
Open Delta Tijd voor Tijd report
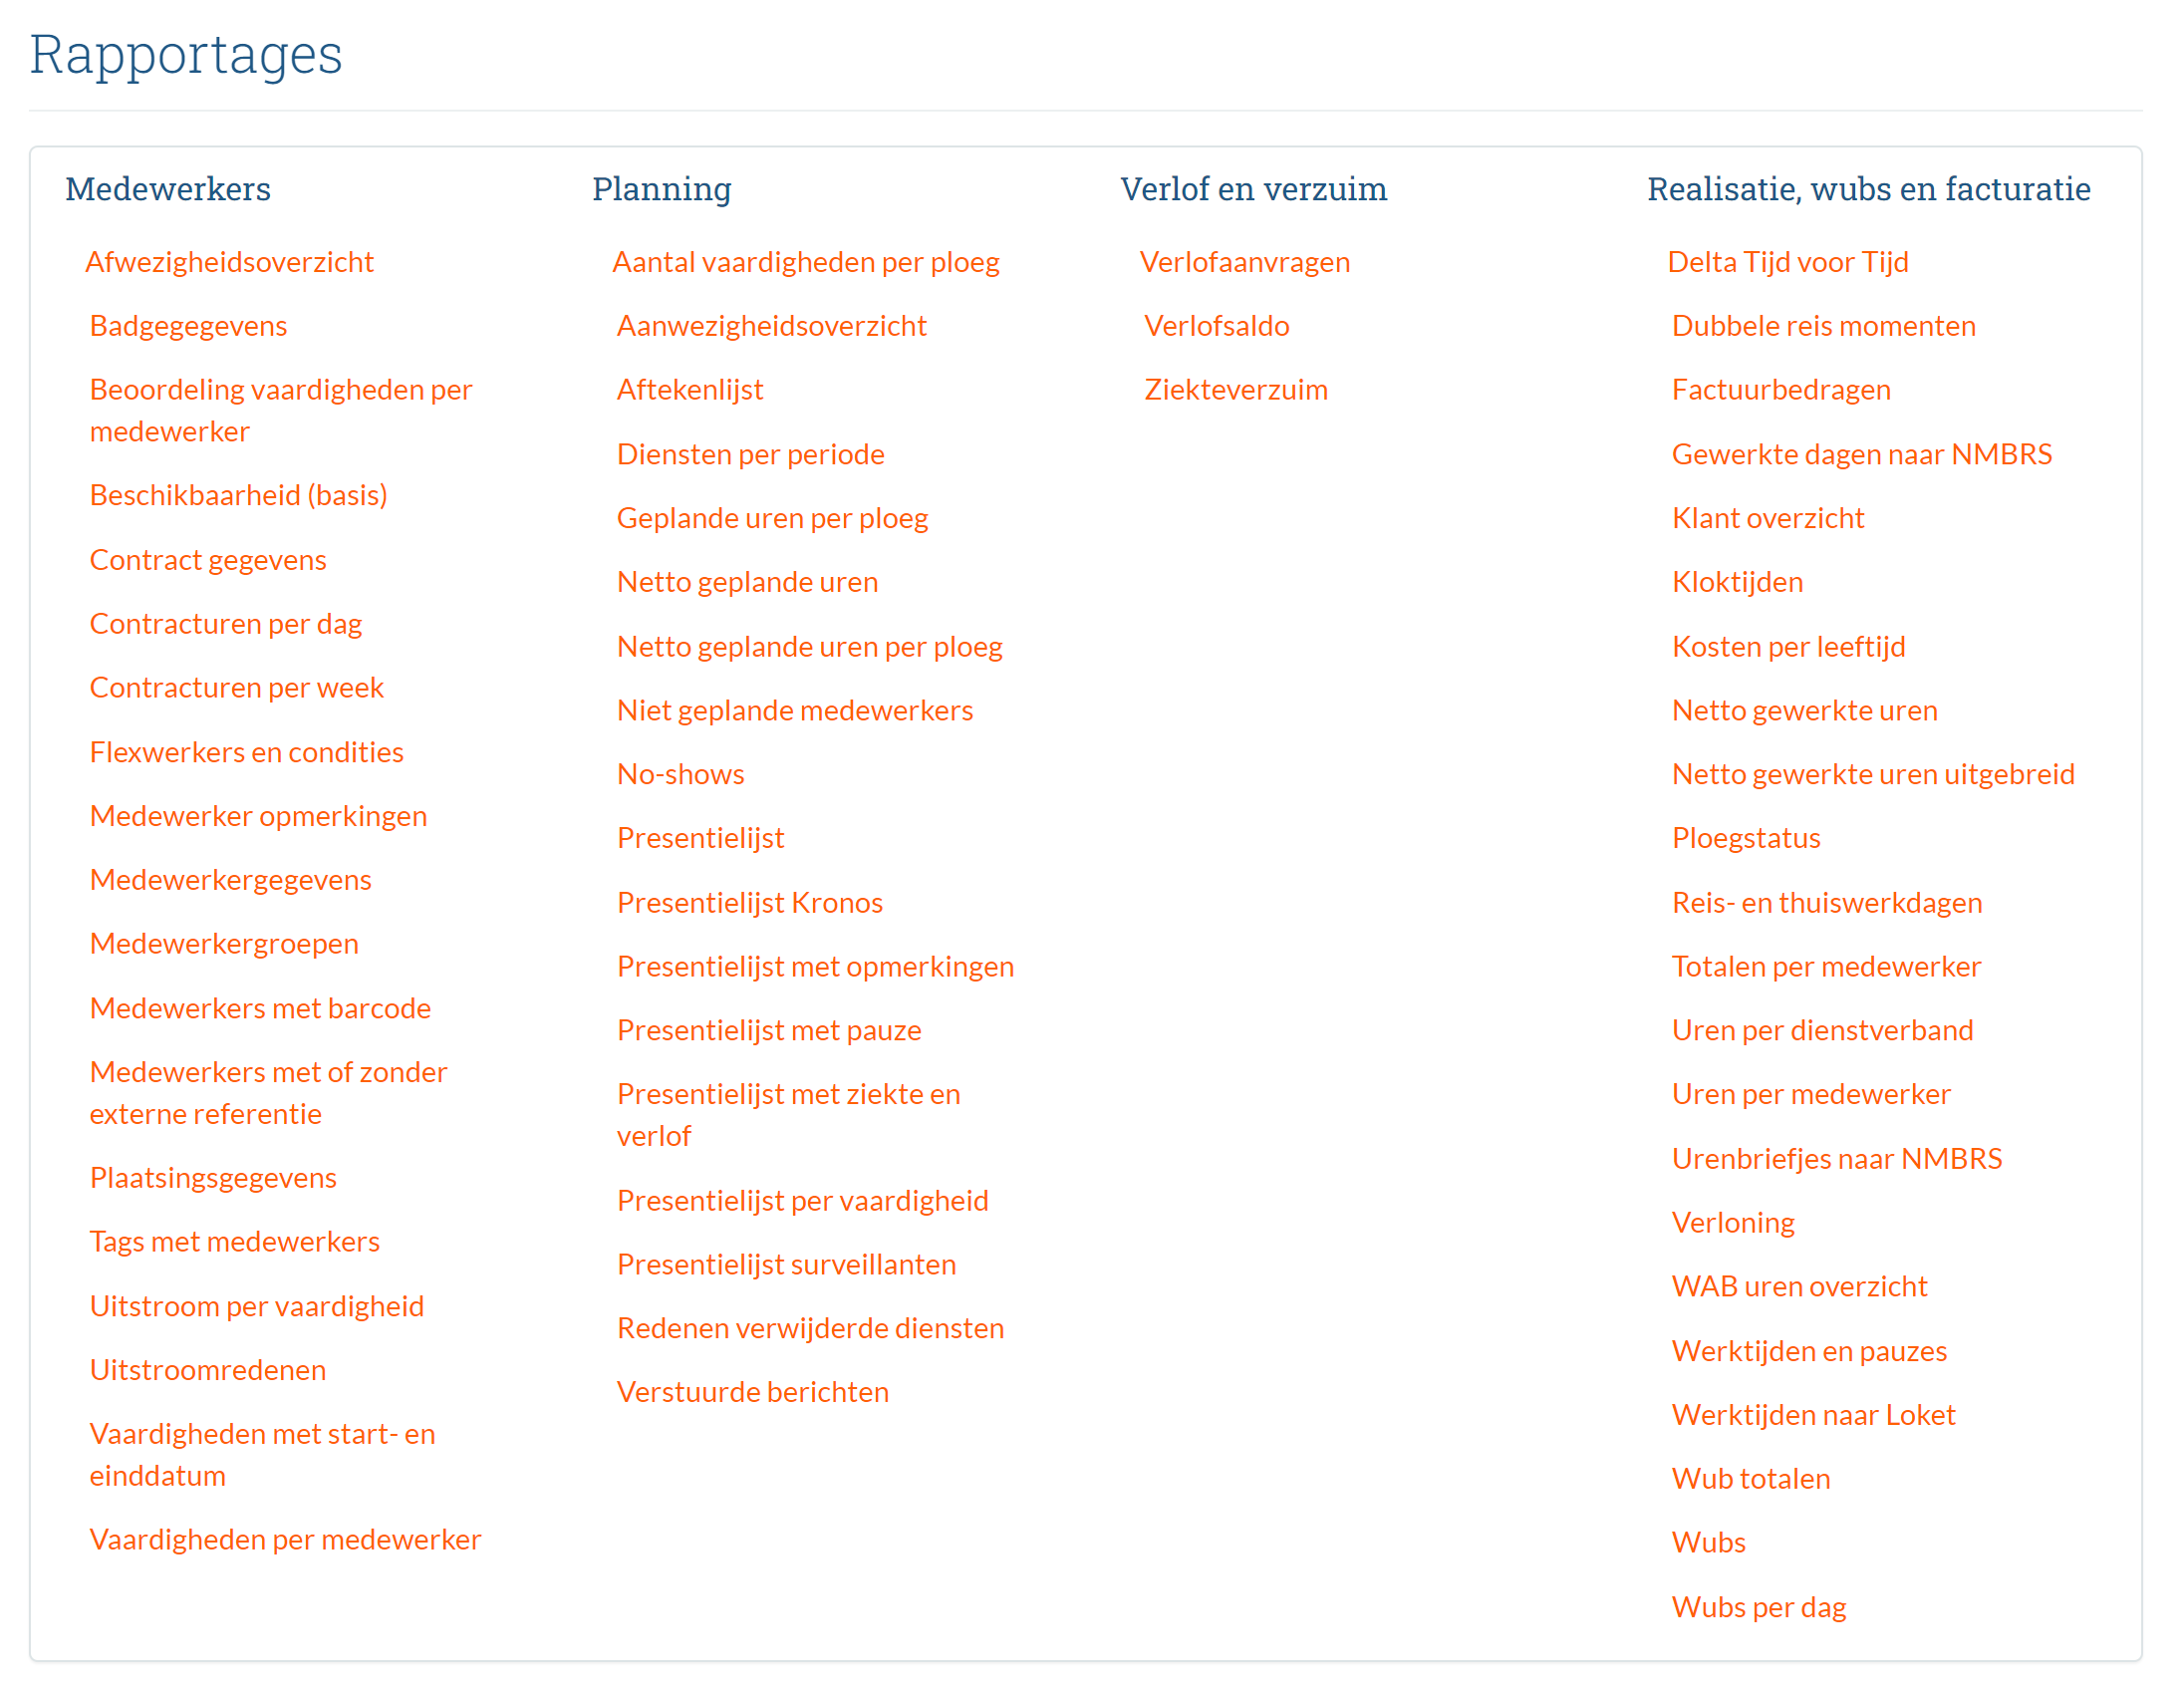pos(1787,262)
